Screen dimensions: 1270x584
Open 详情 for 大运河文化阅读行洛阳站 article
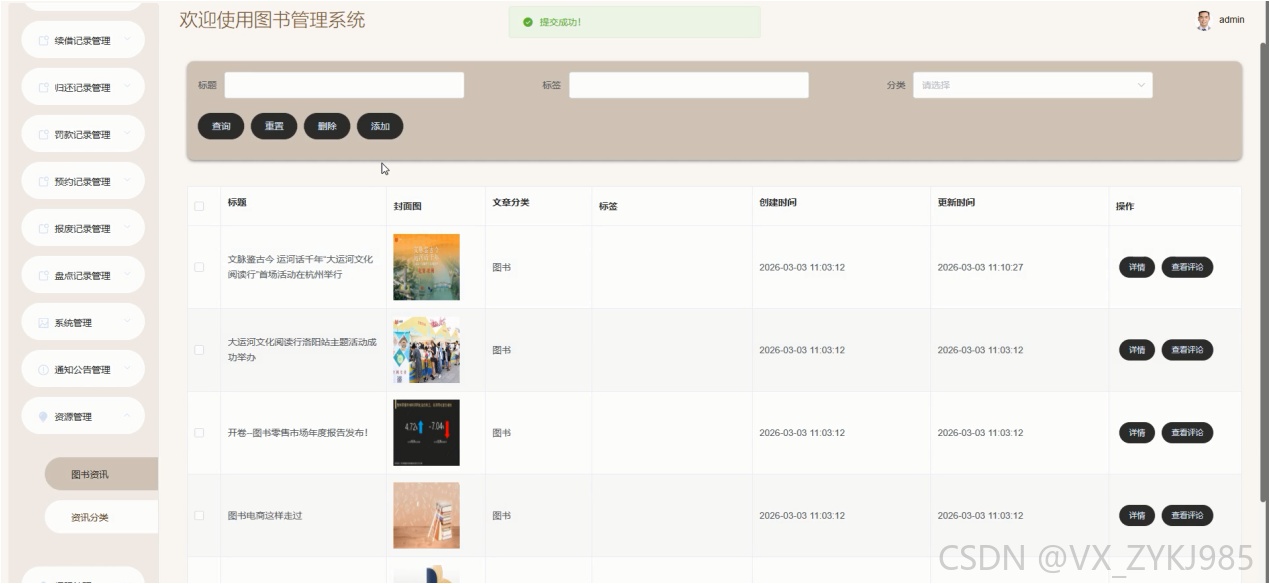(1137, 350)
